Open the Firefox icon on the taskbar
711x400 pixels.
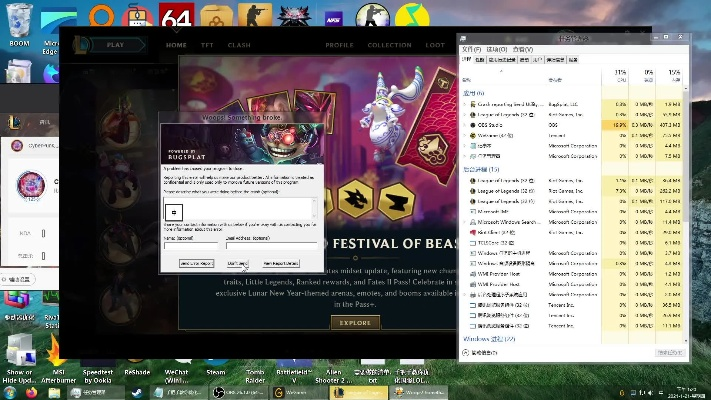tap(31, 392)
